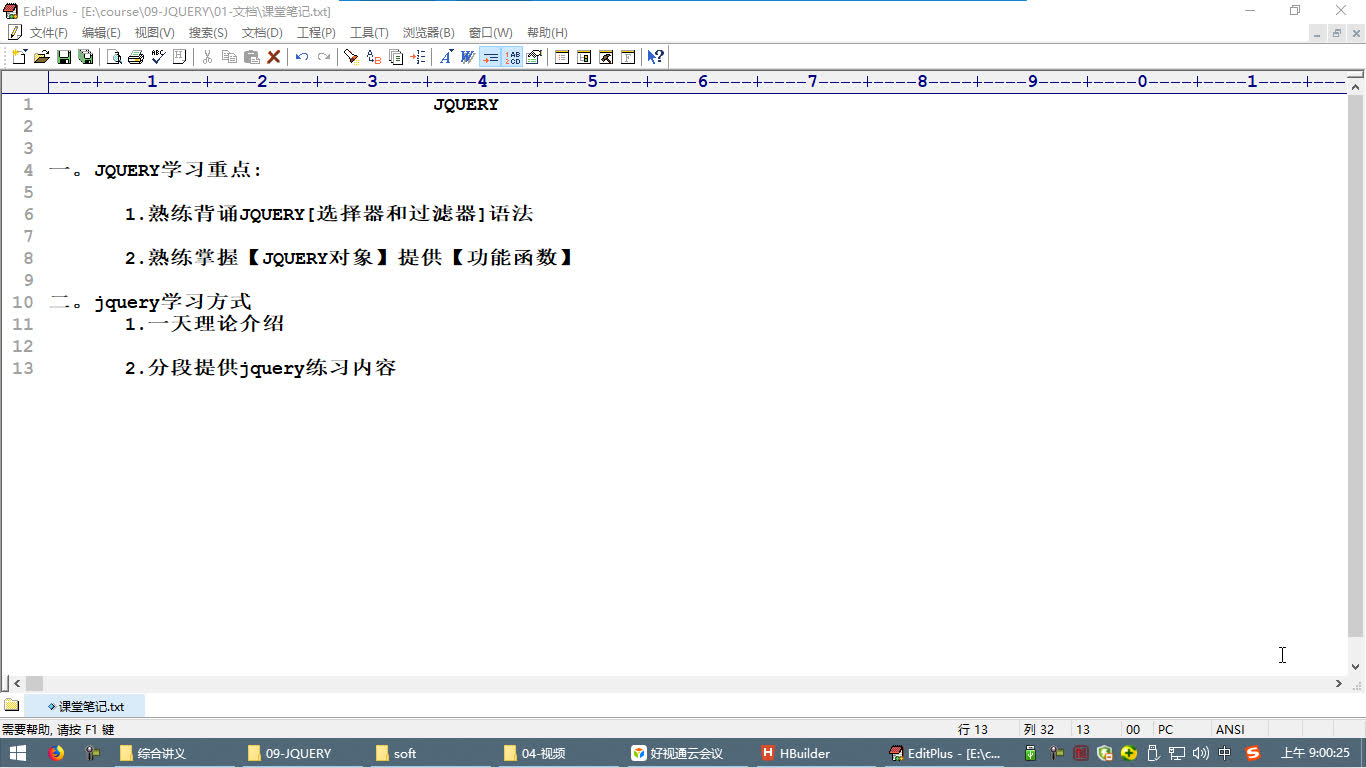The width and height of the screenshot is (1366, 768).
Task: Place cursor in line '一。JQUERY学习重点:'
Action: pos(155,170)
